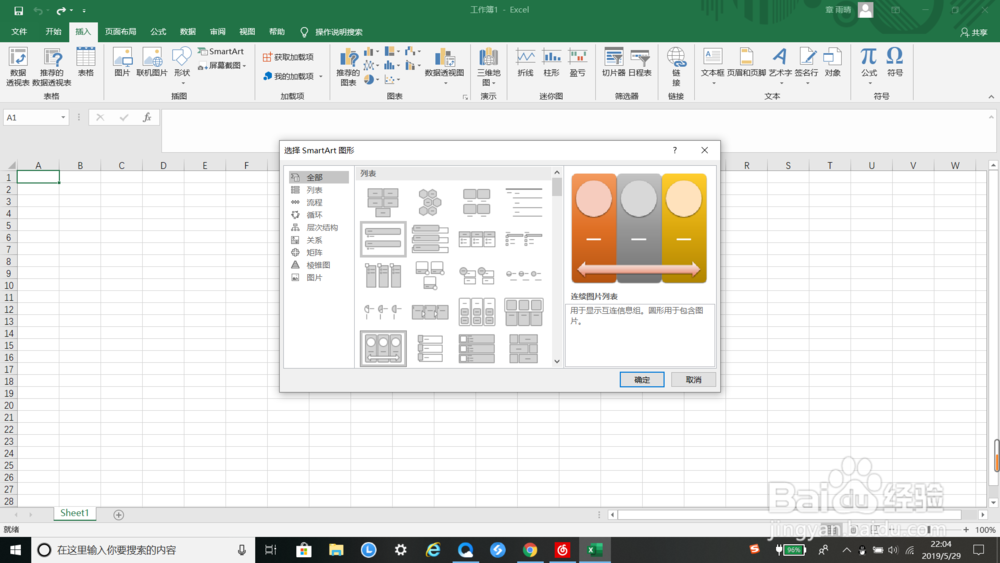The width and height of the screenshot is (1000, 563).
Task: Click the SmartArt button in ribbon
Action: (221, 51)
